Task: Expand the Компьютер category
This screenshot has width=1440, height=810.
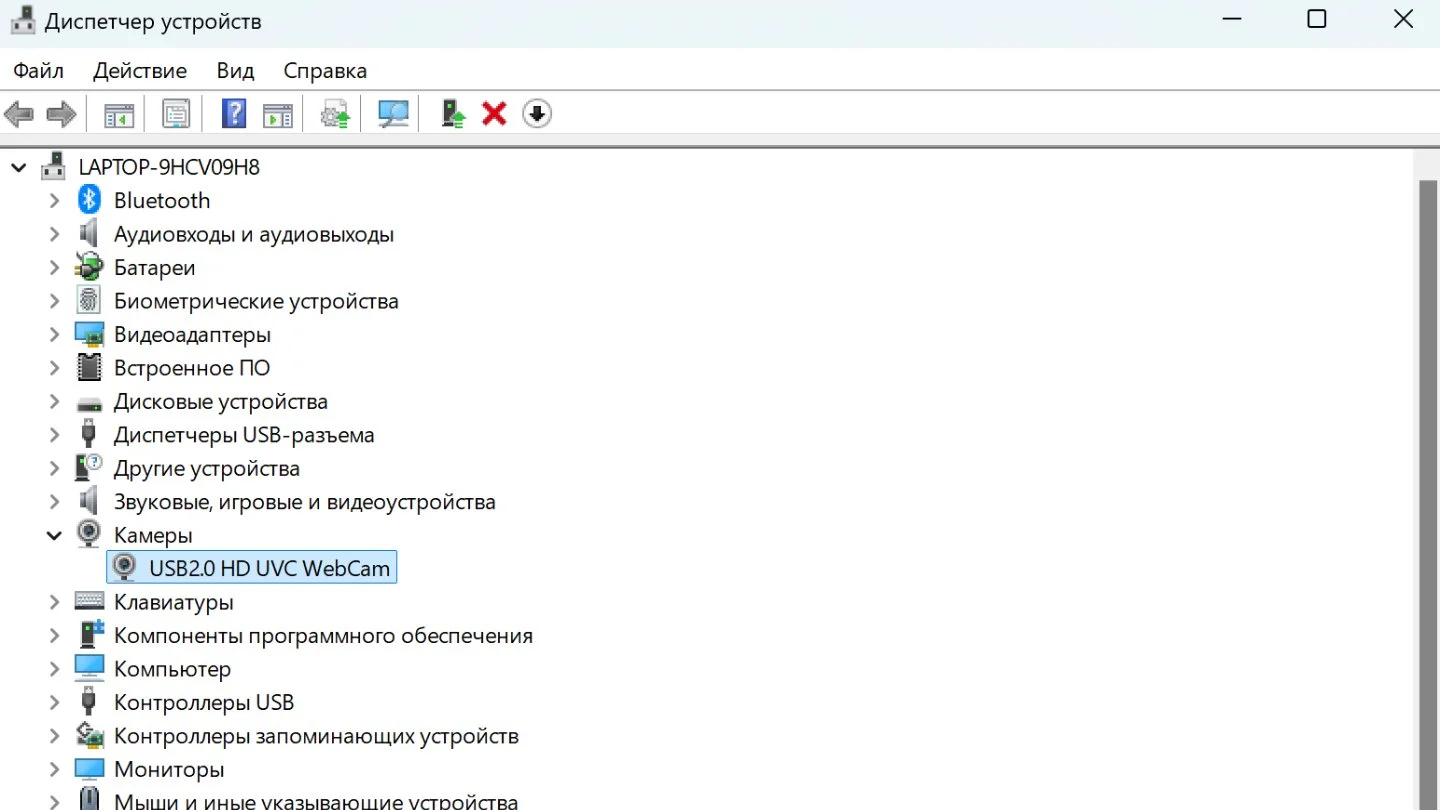Action: (x=55, y=669)
